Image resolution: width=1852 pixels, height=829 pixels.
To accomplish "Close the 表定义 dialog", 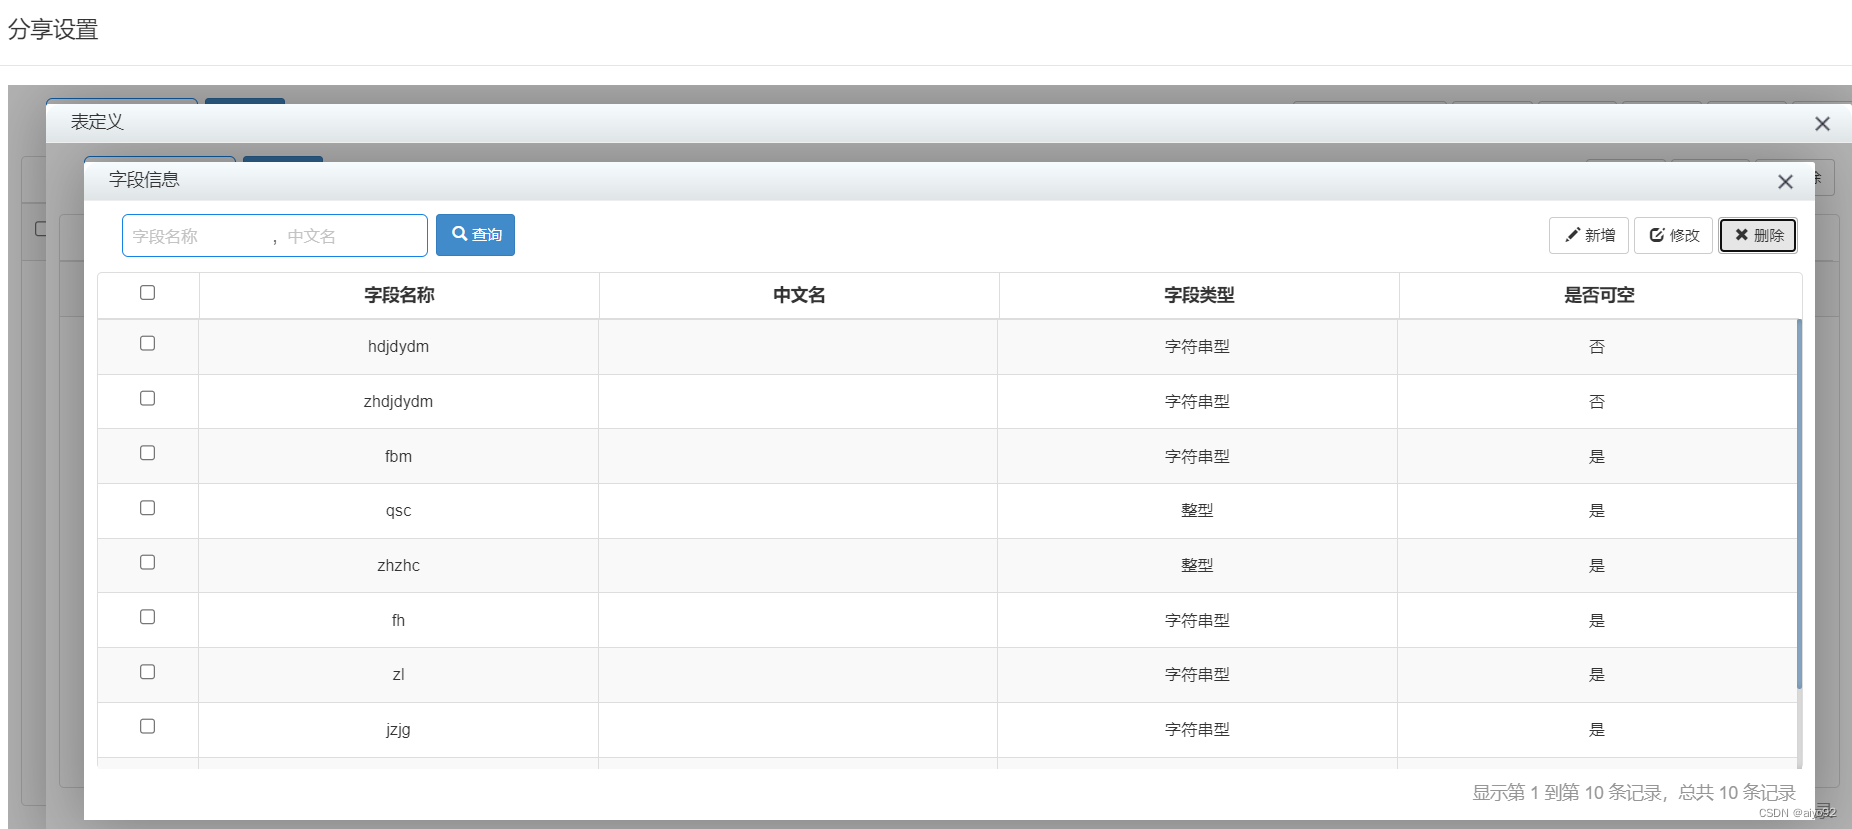I will pyautogui.click(x=1822, y=123).
